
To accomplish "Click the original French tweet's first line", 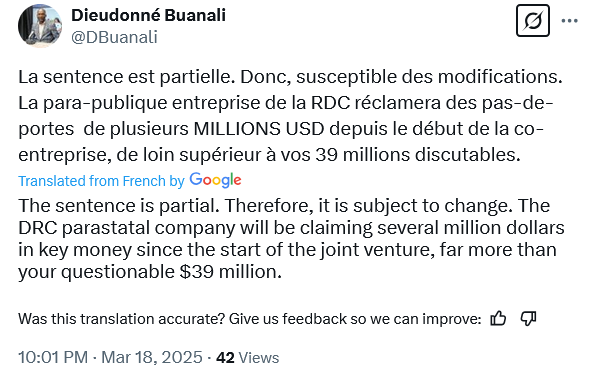I will click(x=291, y=77).
